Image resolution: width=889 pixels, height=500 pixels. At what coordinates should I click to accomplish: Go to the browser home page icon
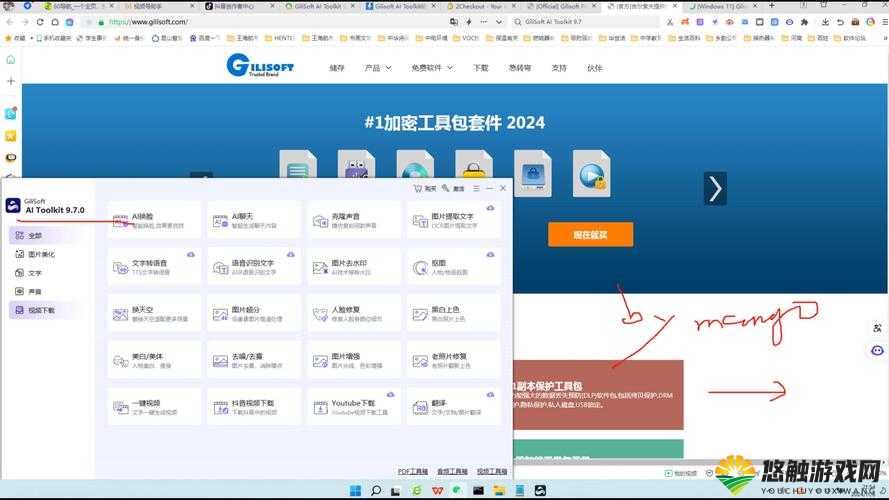tap(55, 22)
